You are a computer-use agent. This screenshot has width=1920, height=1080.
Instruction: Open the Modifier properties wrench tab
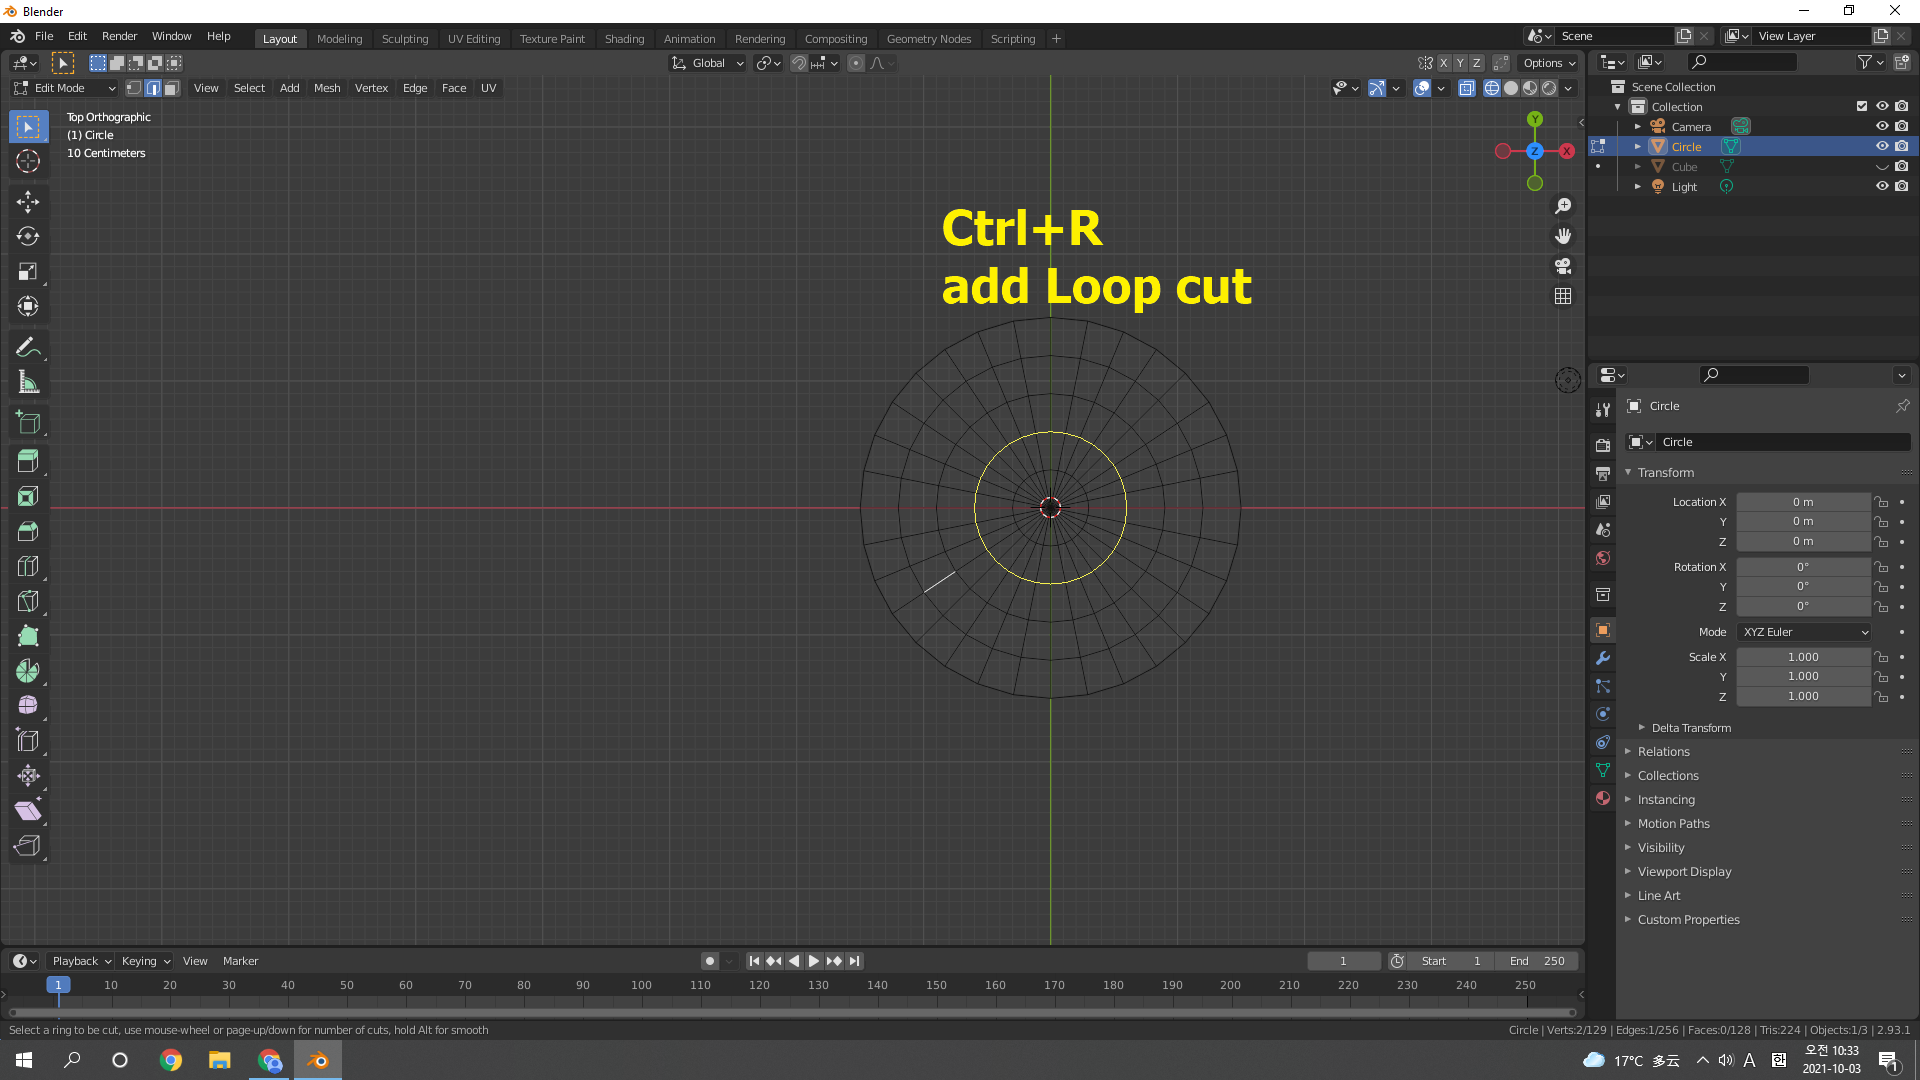point(1603,658)
